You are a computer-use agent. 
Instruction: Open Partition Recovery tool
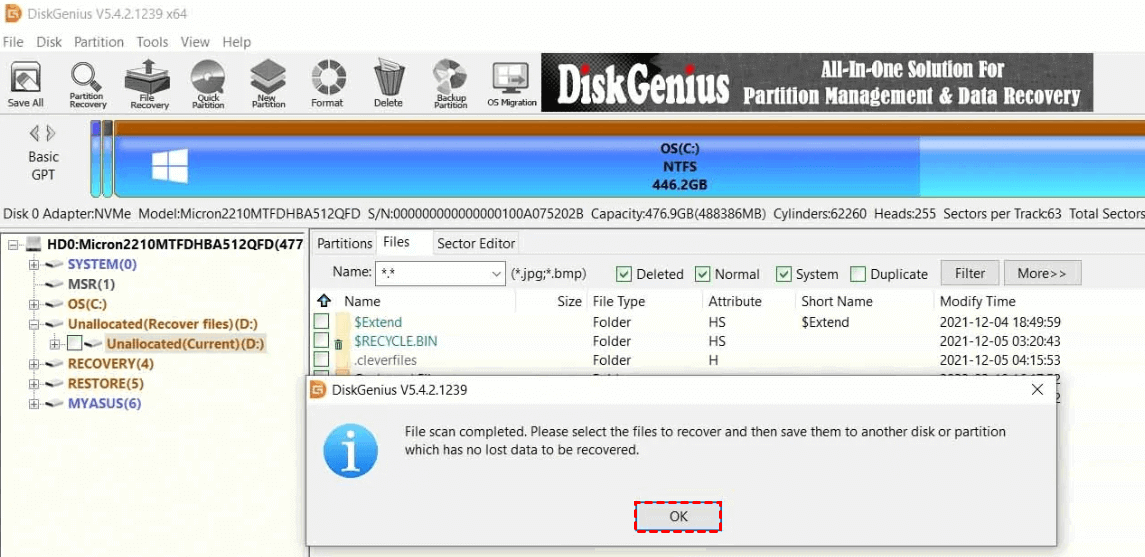[88, 85]
